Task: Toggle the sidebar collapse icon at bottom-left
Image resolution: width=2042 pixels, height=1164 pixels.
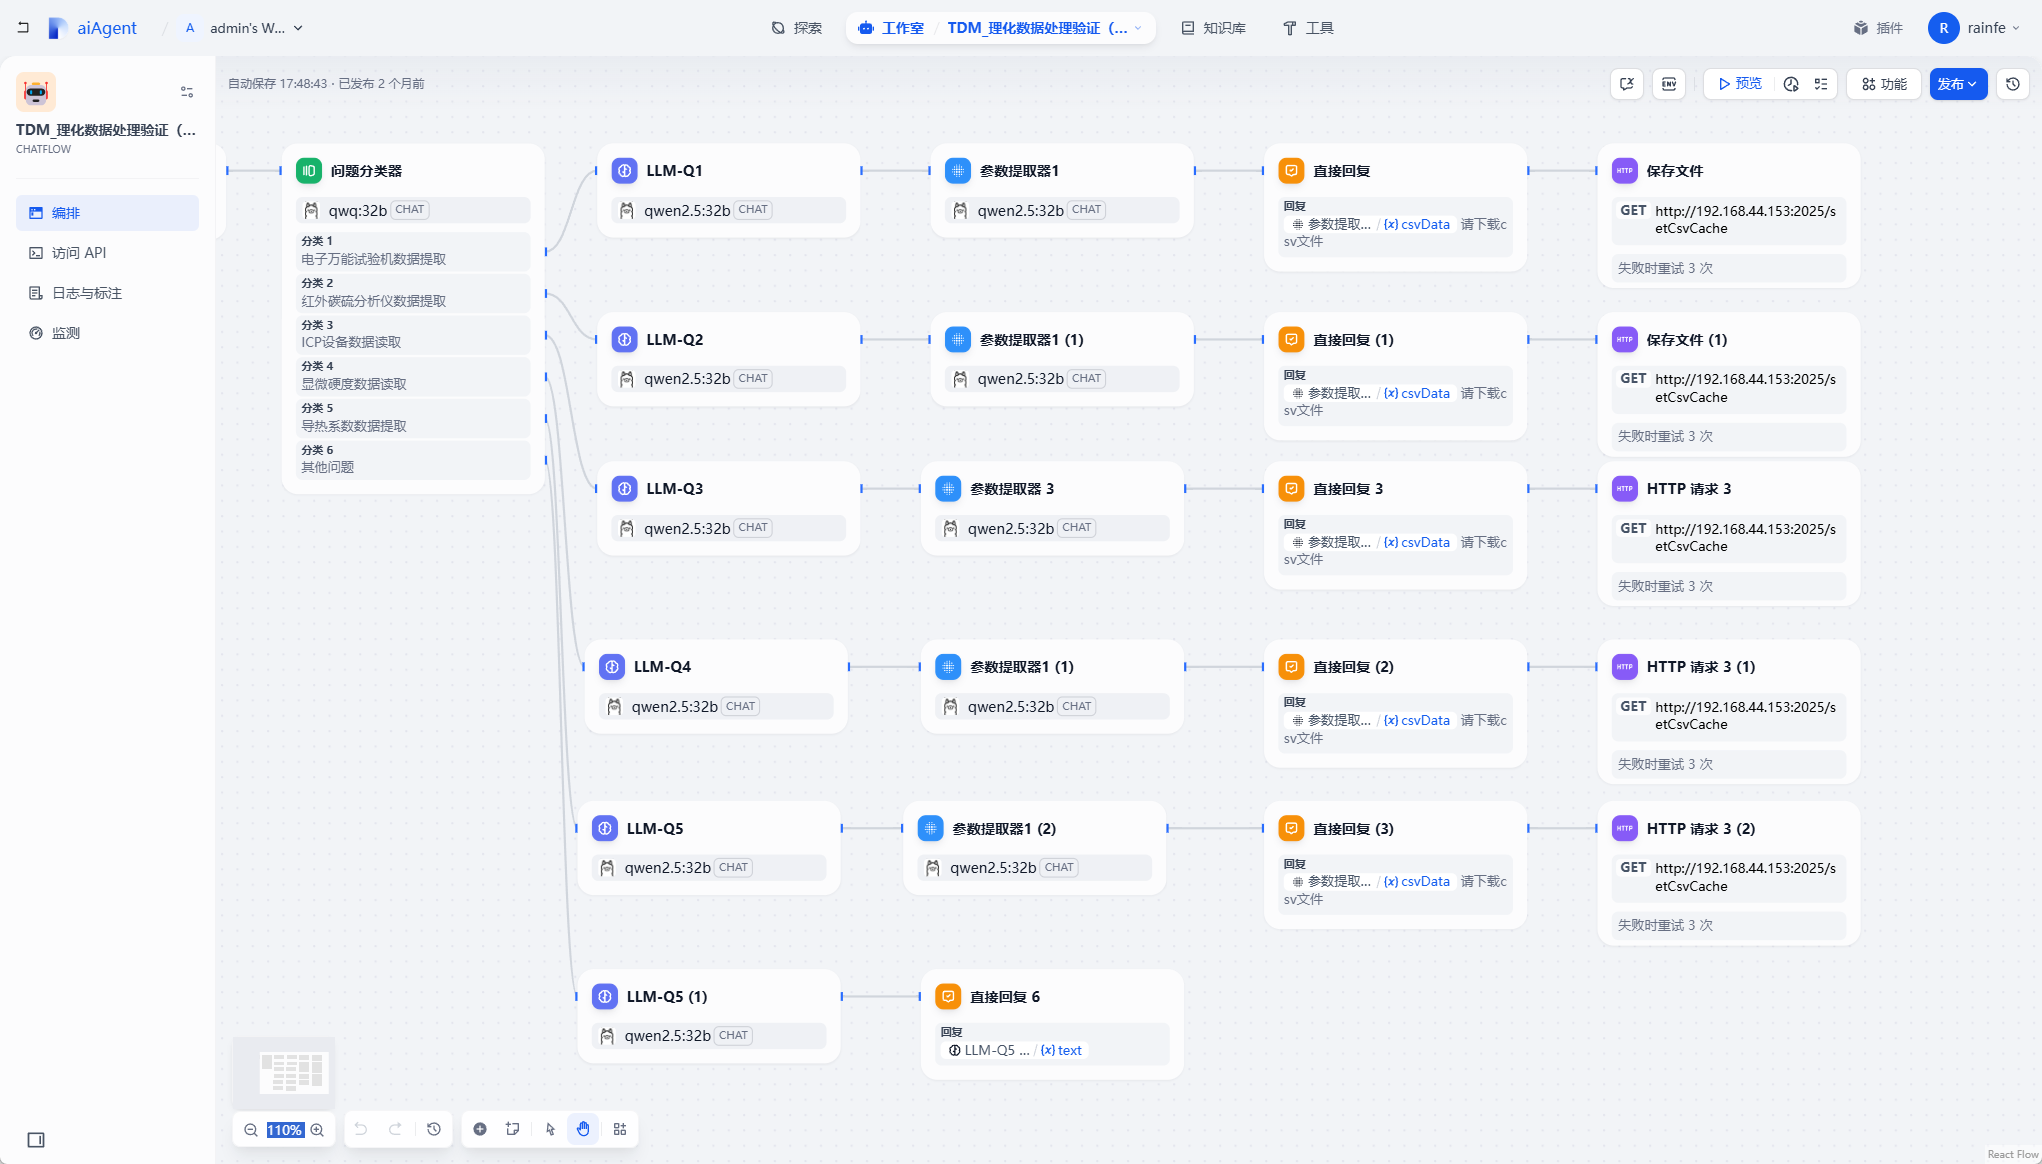Action: point(36,1140)
